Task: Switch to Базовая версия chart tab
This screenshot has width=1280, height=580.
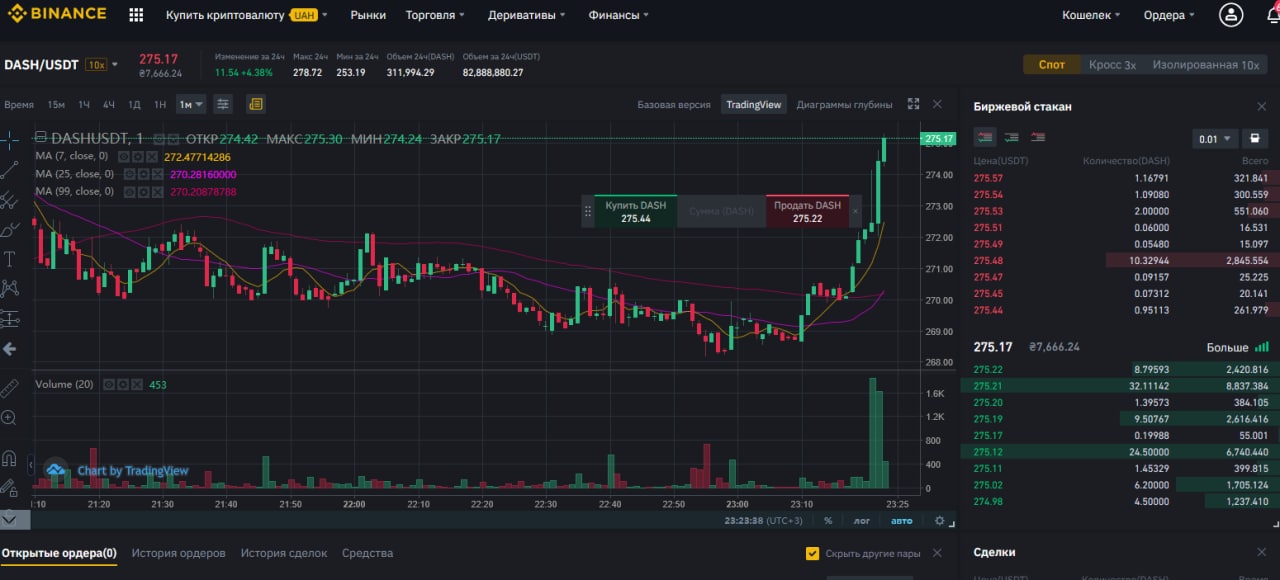Action: [x=674, y=104]
